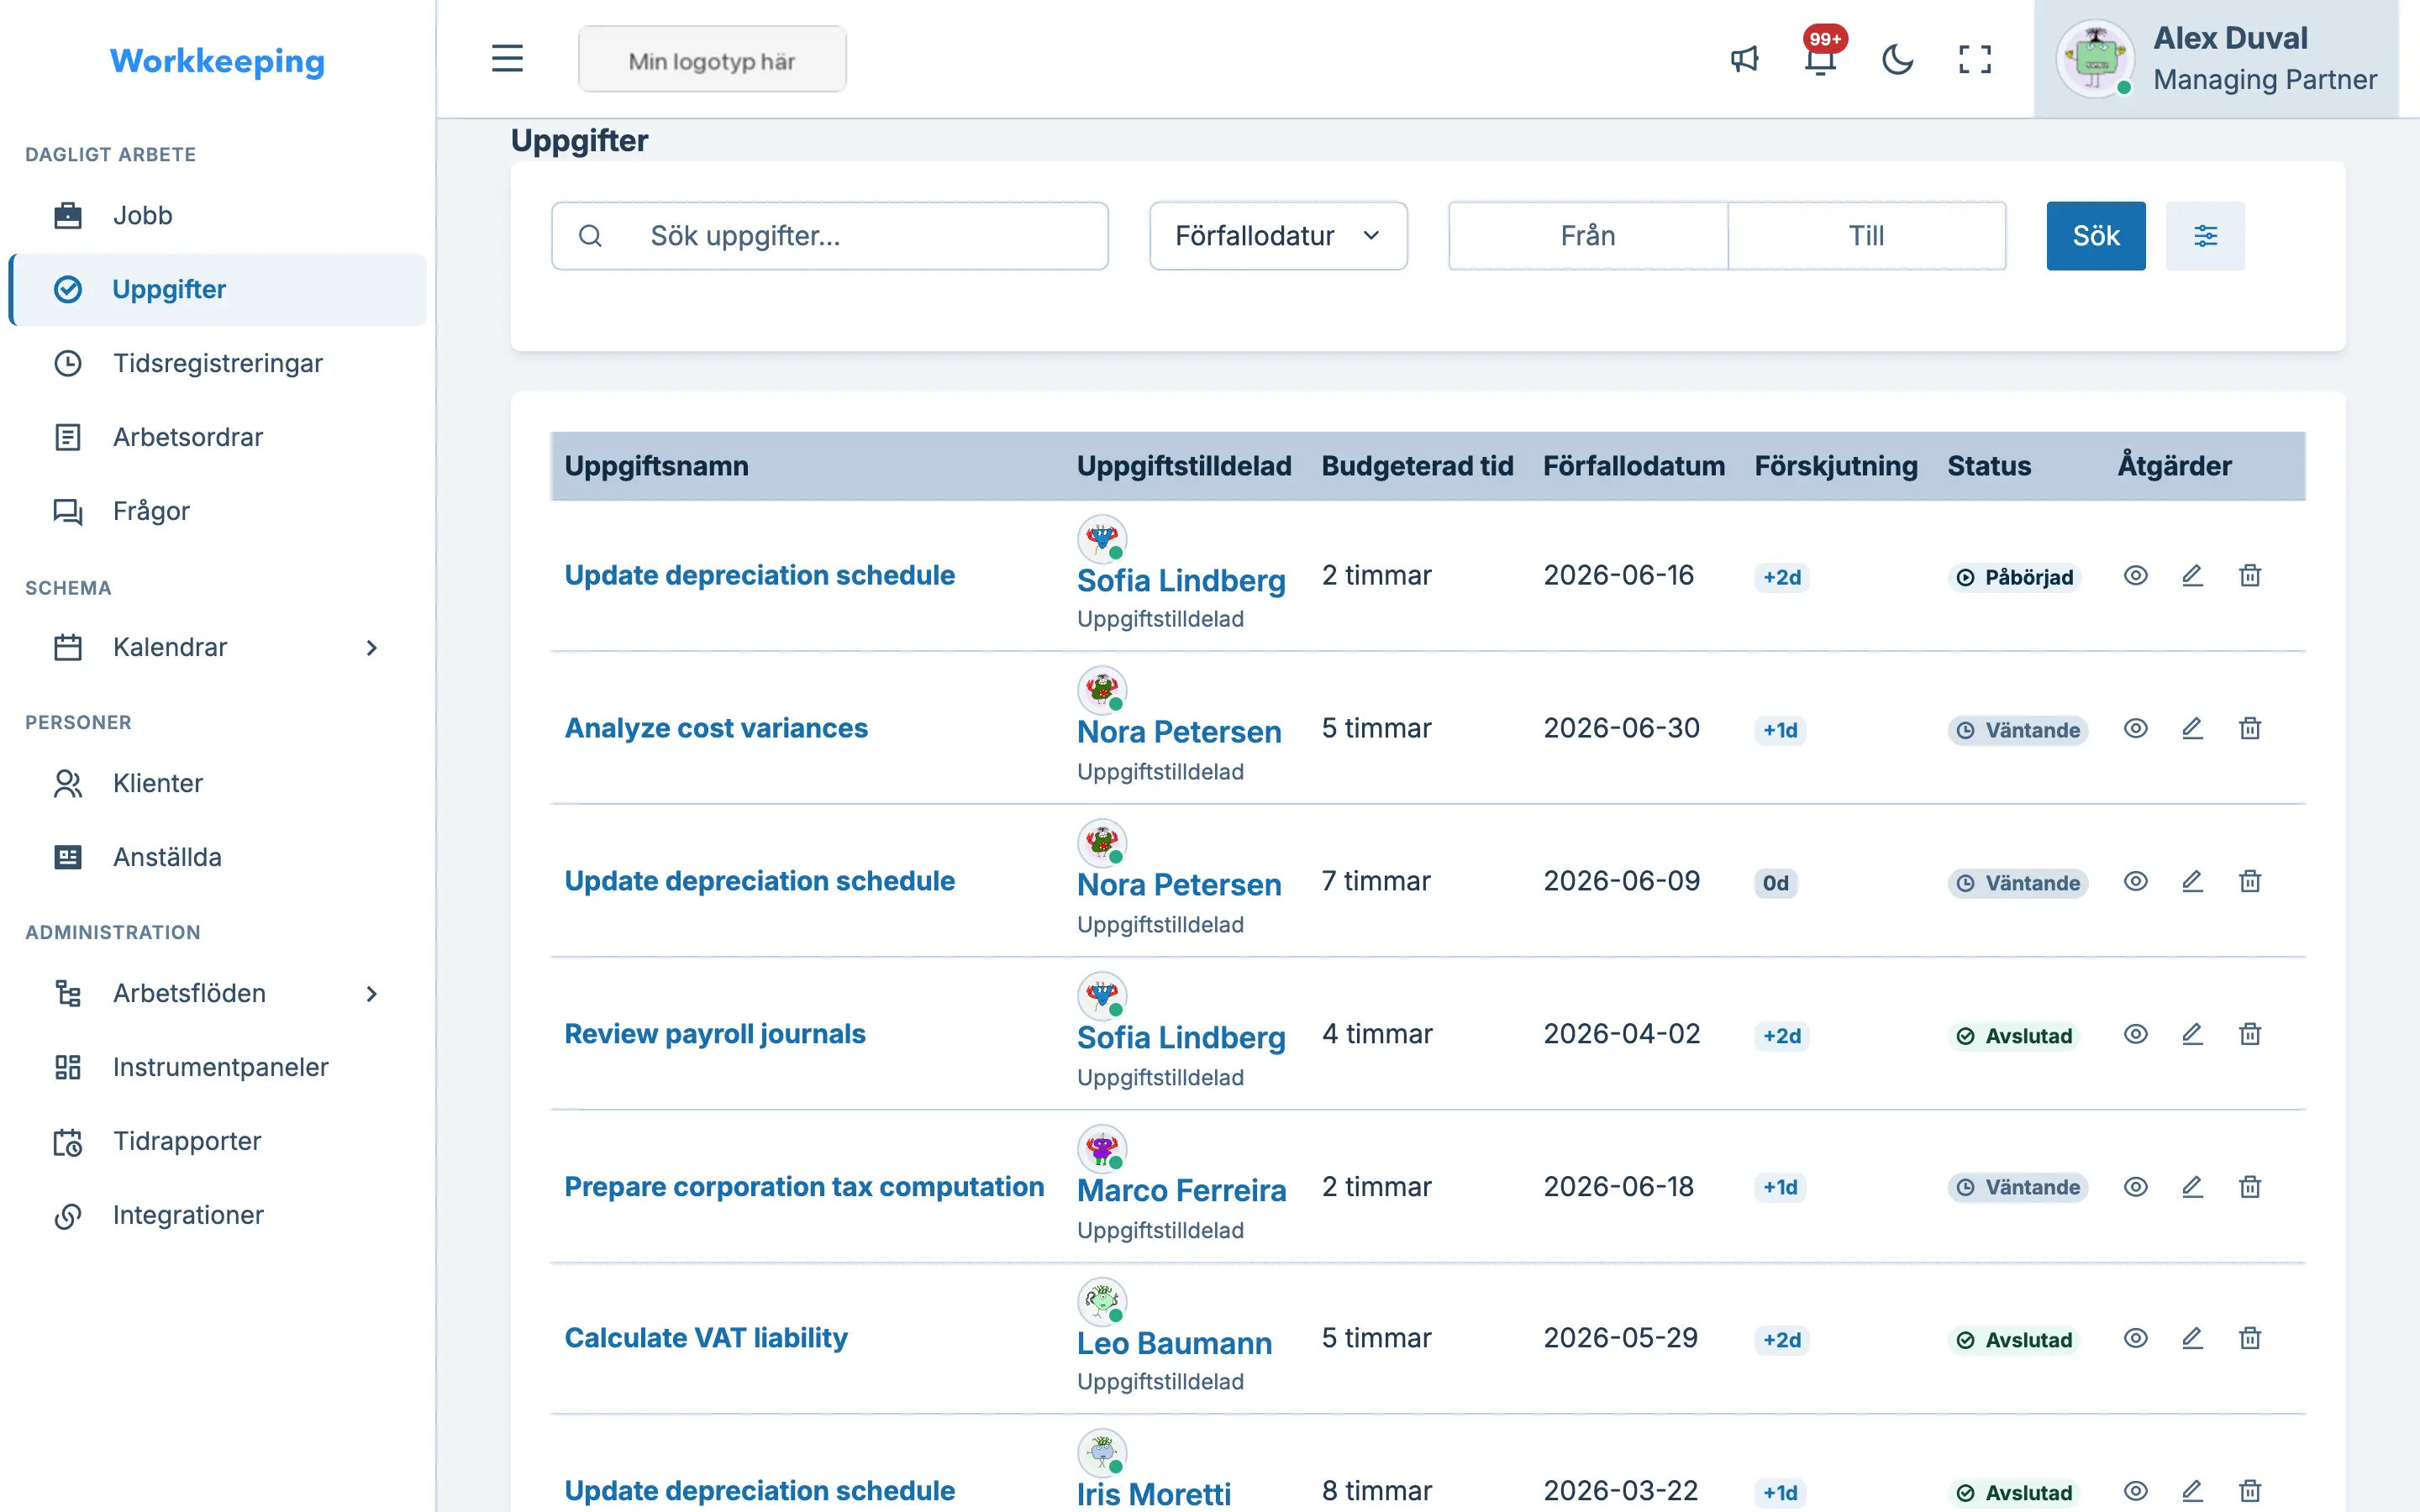
Task: Click trash icon for Calculate VAT liability
Action: pyautogui.click(x=2250, y=1338)
